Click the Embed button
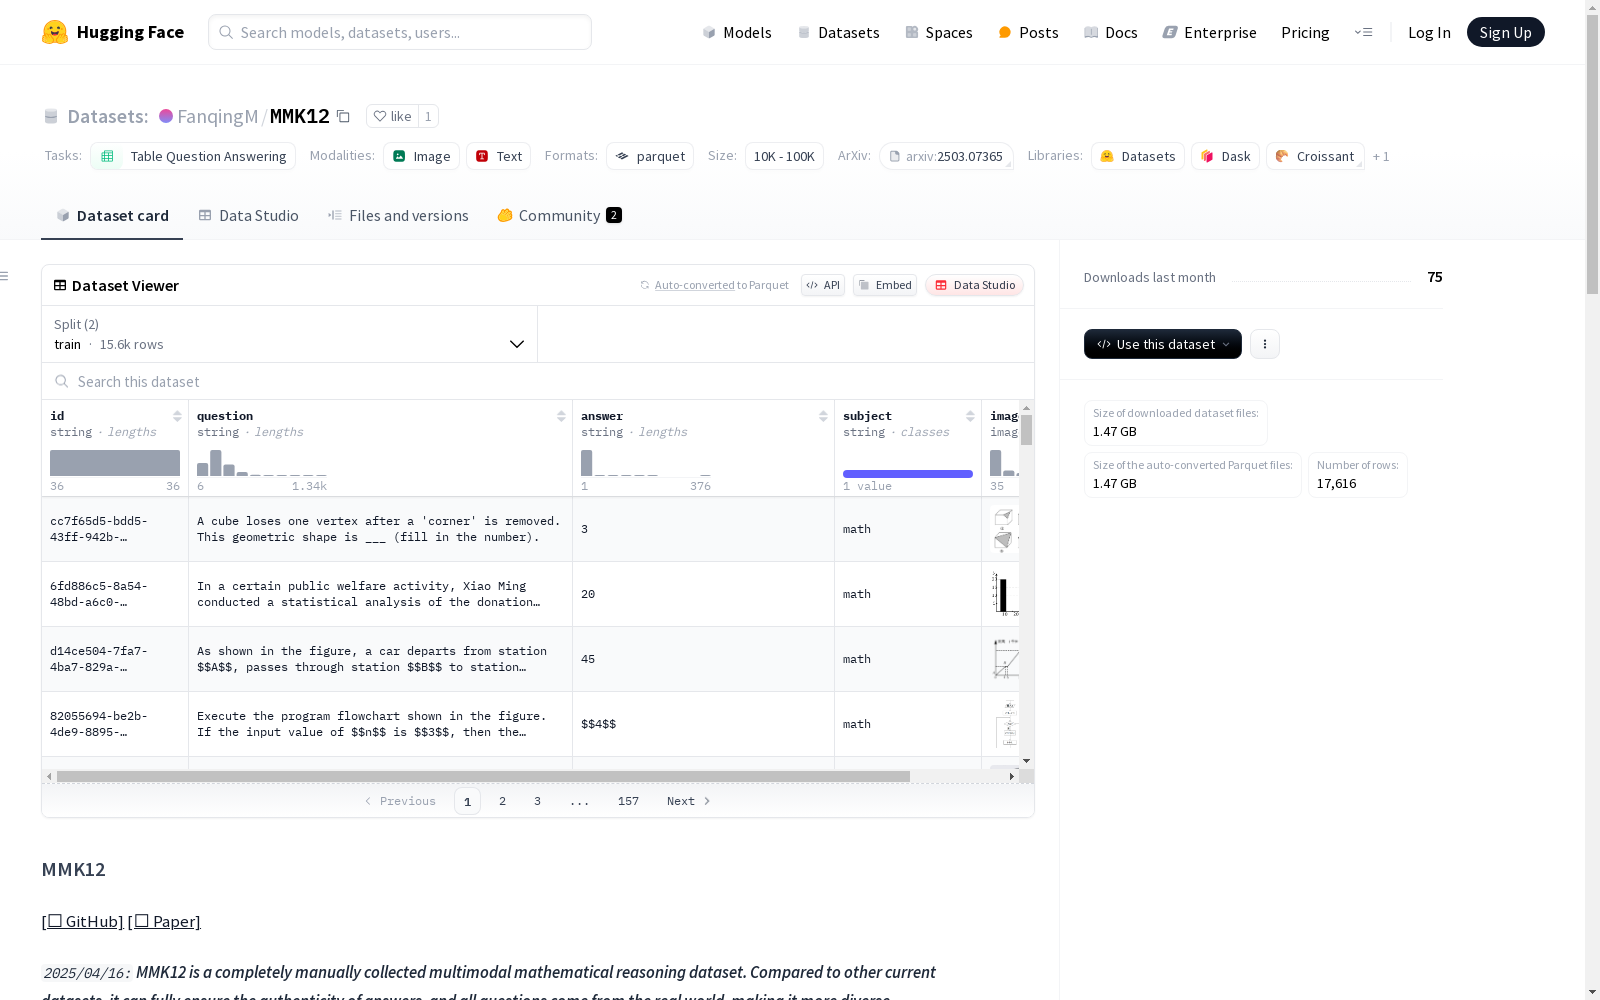The height and width of the screenshot is (1000, 1600). tap(885, 285)
